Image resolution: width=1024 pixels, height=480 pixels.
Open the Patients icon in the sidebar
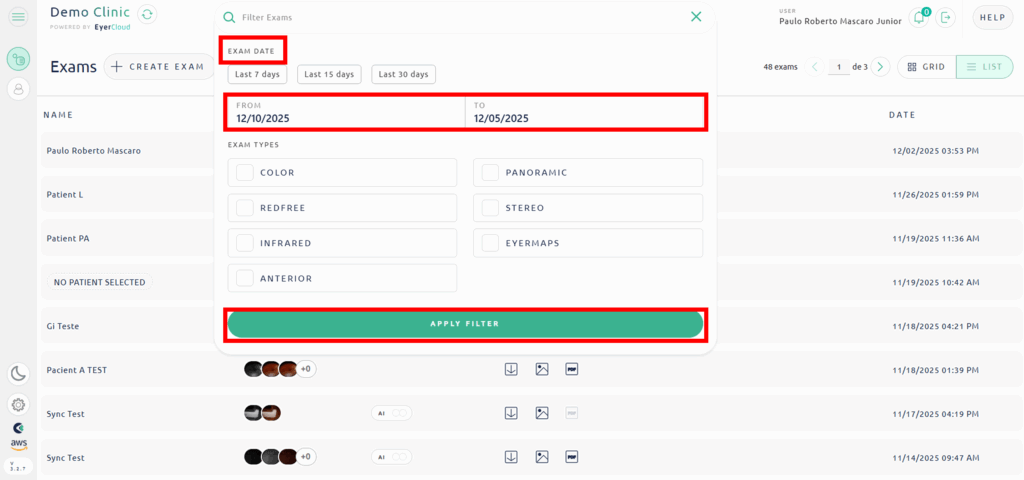pyautogui.click(x=18, y=89)
